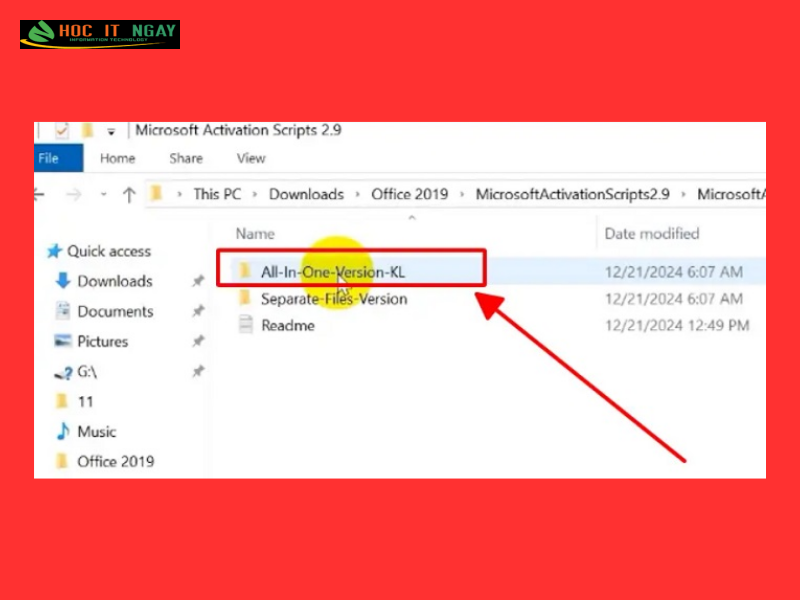Go forward with the forward arrow
Viewport: 800px width, 600px height.
click(74, 194)
